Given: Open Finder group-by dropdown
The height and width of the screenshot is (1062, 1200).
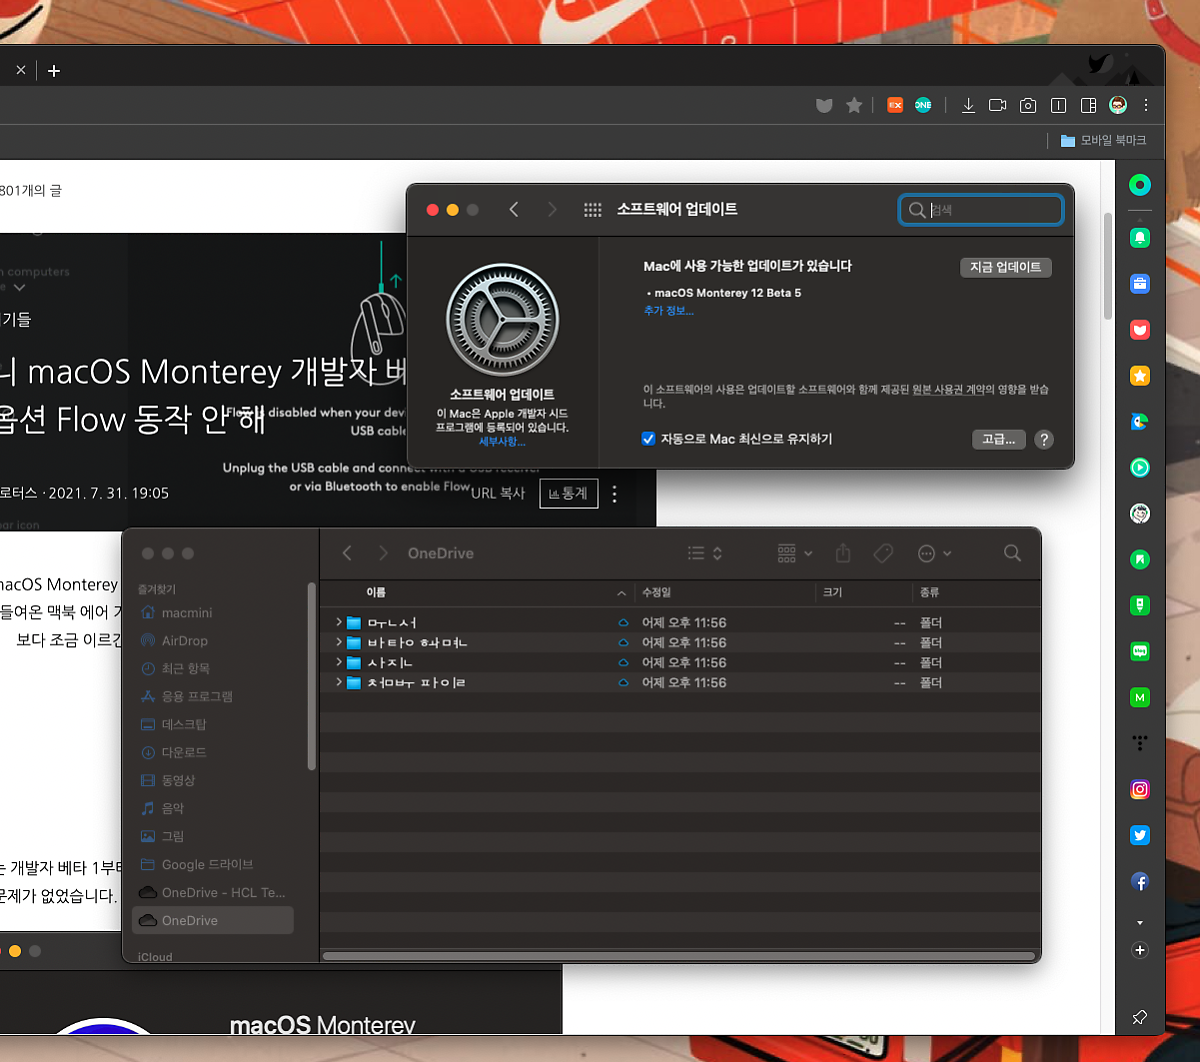Looking at the screenshot, I should coord(795,553).
